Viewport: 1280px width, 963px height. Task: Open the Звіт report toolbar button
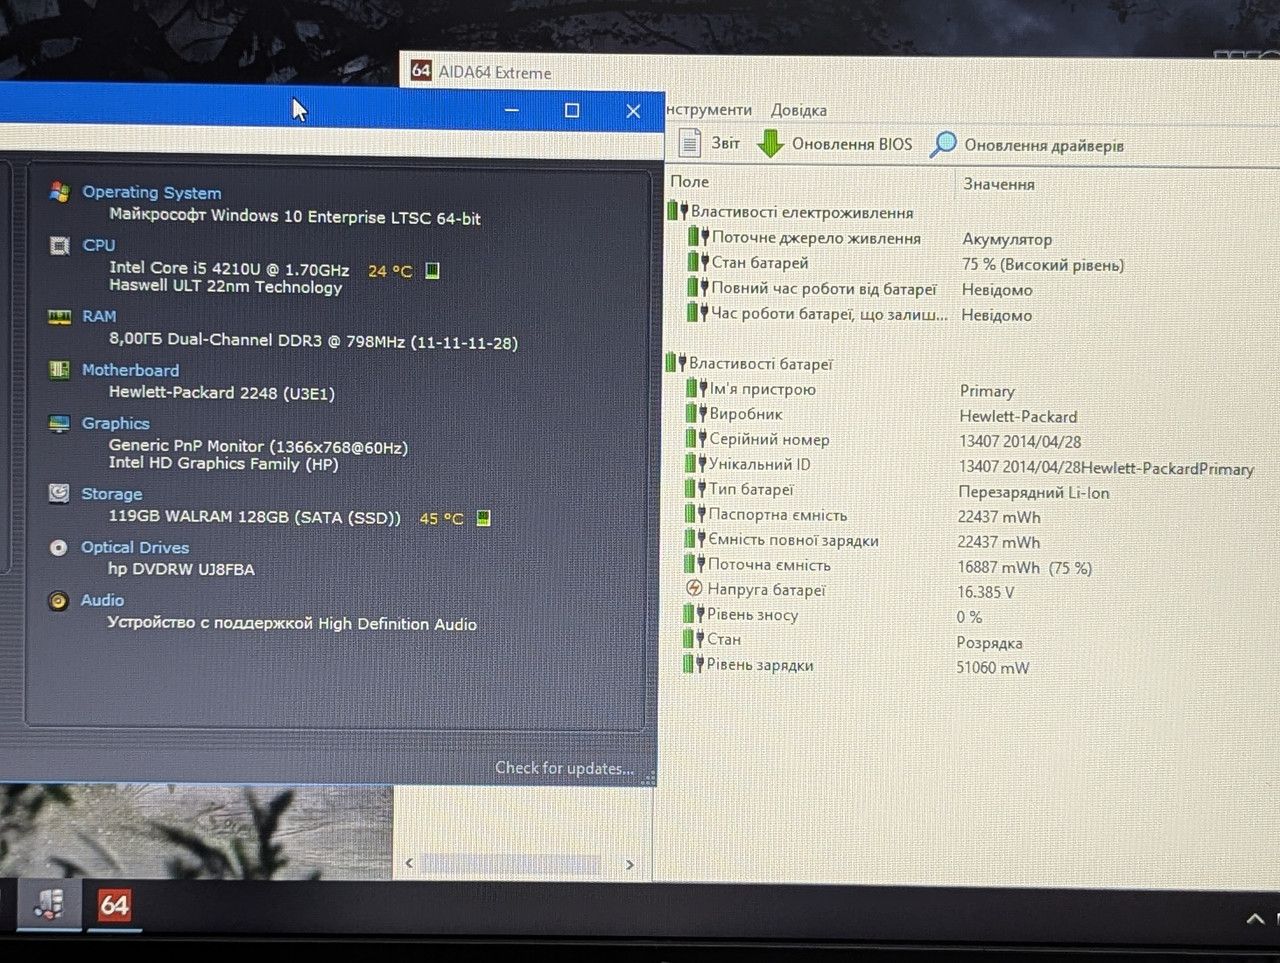709,143
